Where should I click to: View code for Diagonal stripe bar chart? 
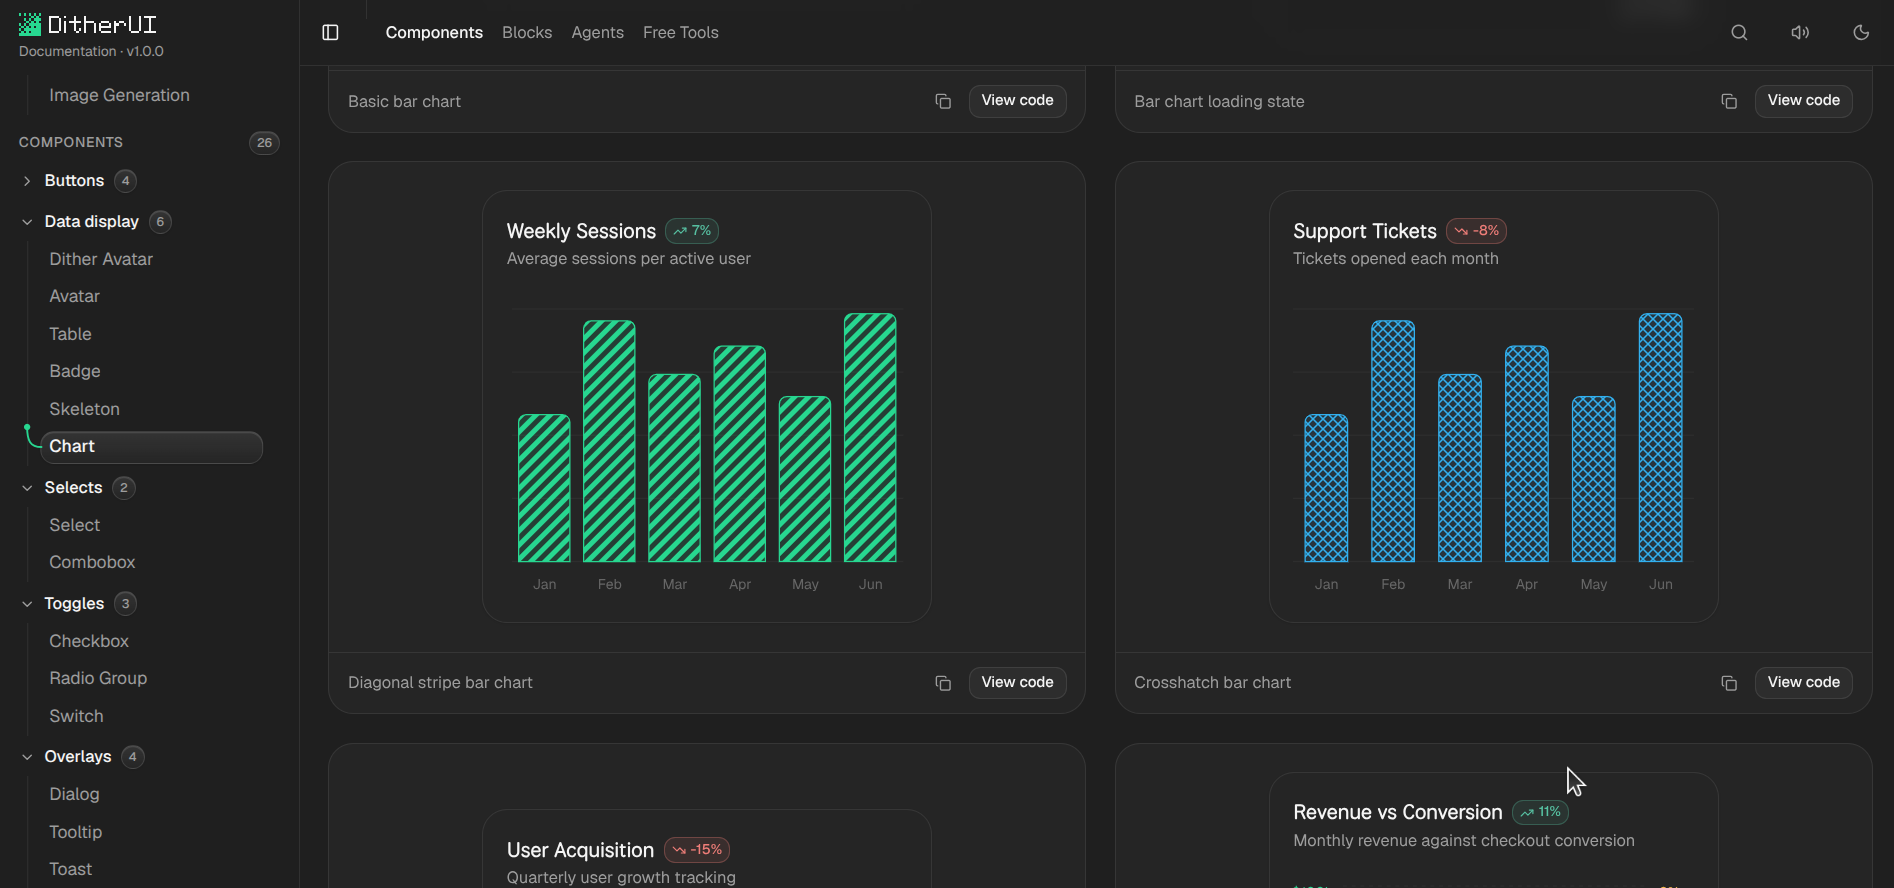point(1017,683)
